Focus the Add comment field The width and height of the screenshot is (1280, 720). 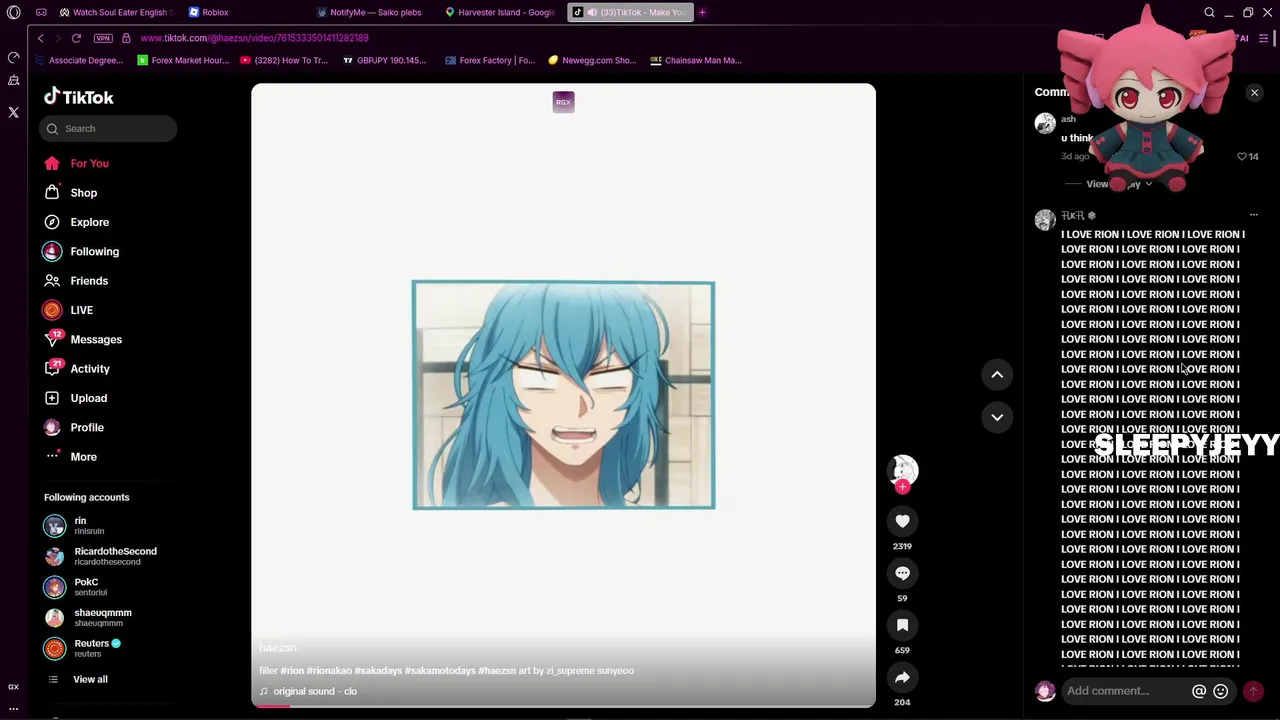(1125, 691)
